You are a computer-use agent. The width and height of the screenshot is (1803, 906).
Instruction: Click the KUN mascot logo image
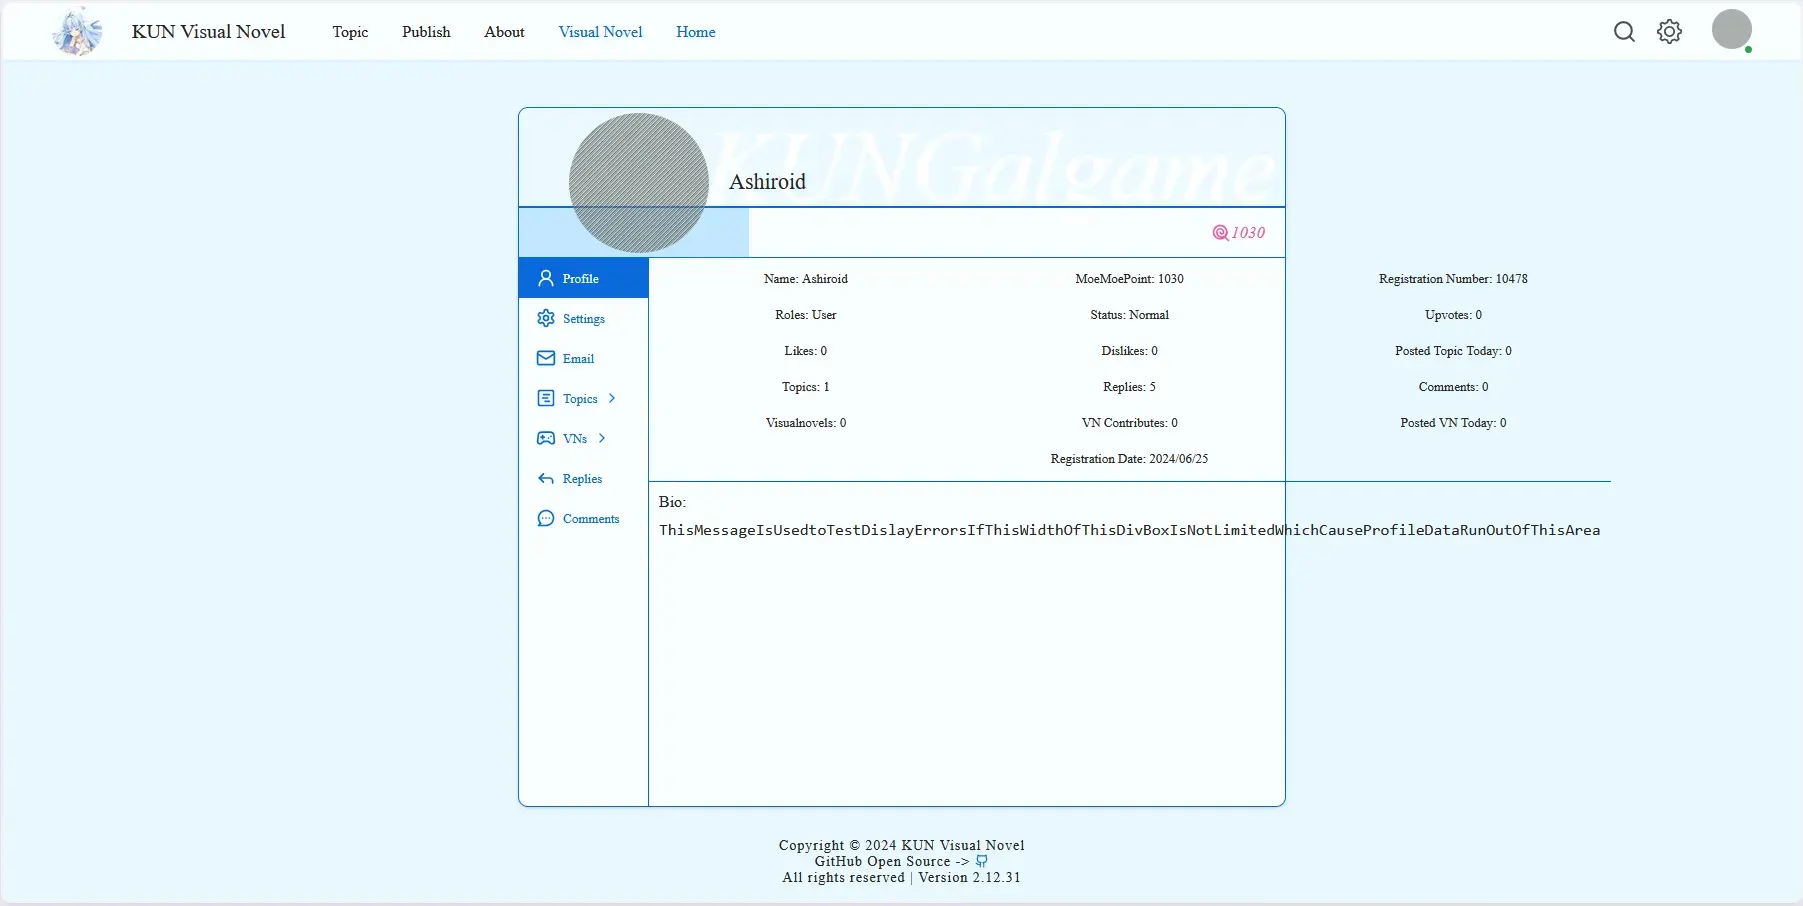pos(77,31)
